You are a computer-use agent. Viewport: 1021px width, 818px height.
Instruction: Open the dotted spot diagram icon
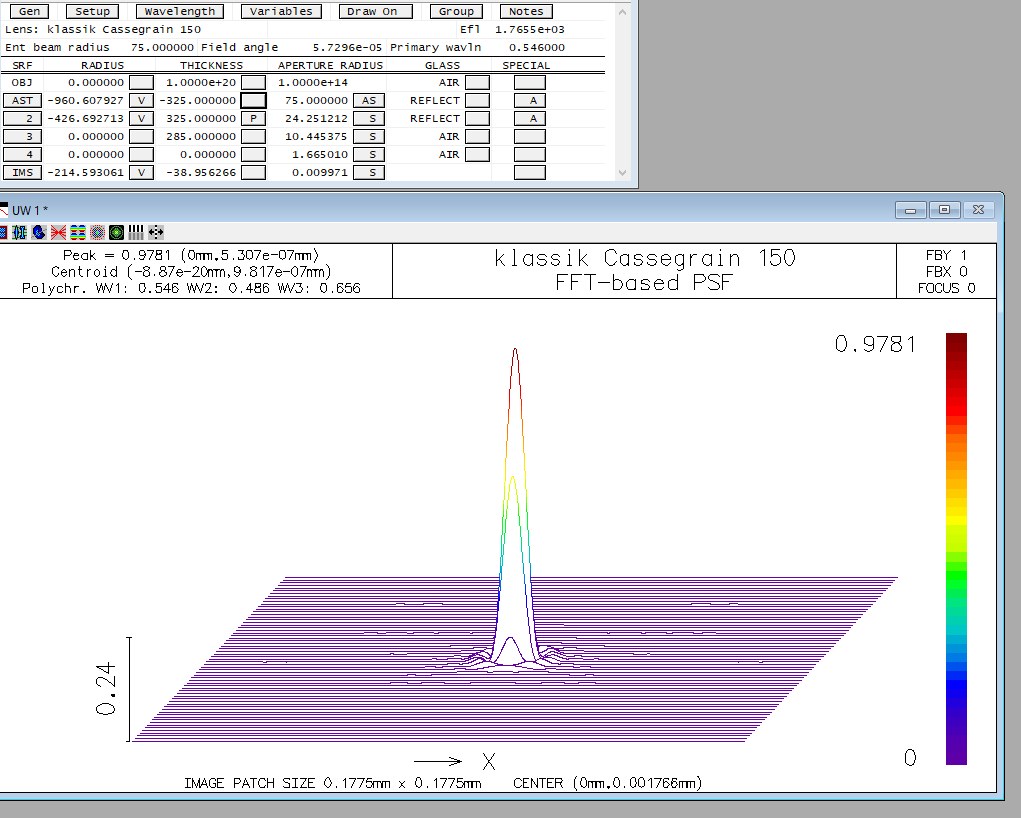(97, 232)
